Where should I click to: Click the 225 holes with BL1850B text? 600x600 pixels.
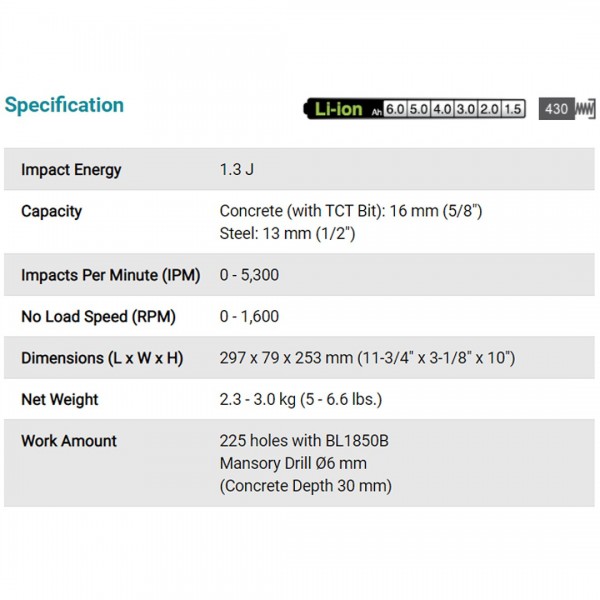click(x=304, y=441)
